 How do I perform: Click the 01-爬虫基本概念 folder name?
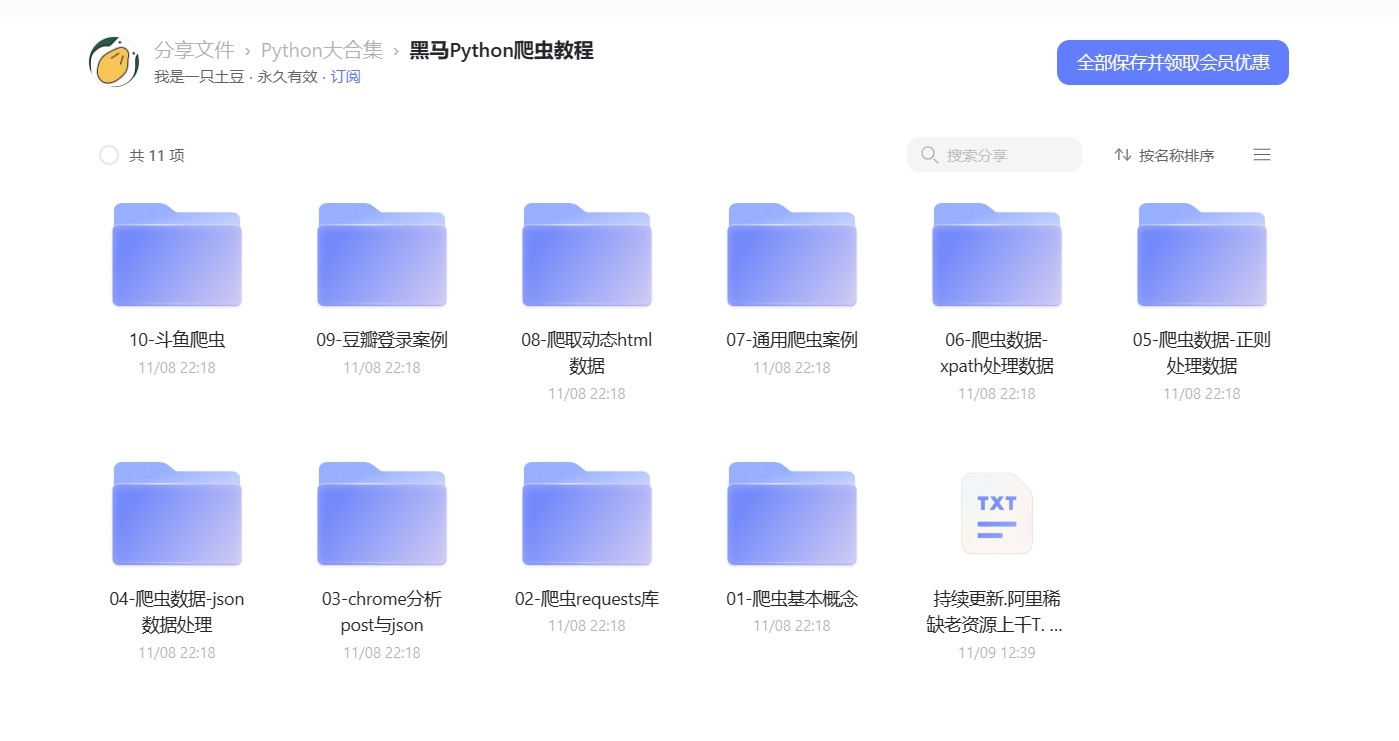792,599
